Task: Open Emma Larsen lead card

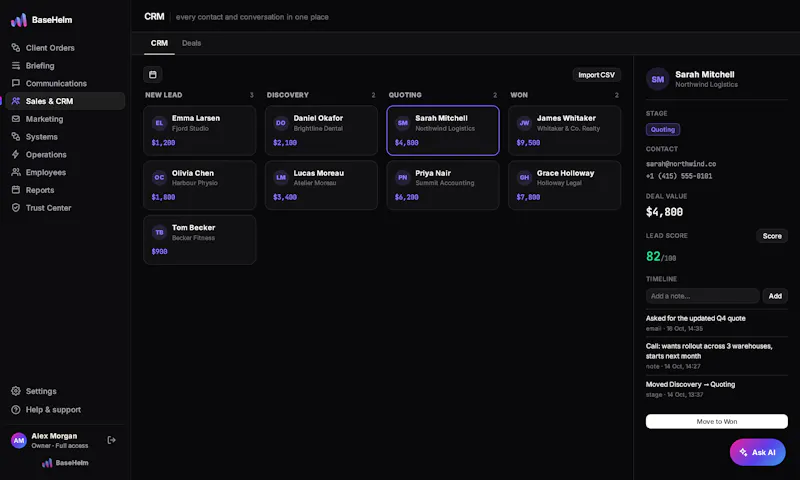Action: click(x=199, y=131)
